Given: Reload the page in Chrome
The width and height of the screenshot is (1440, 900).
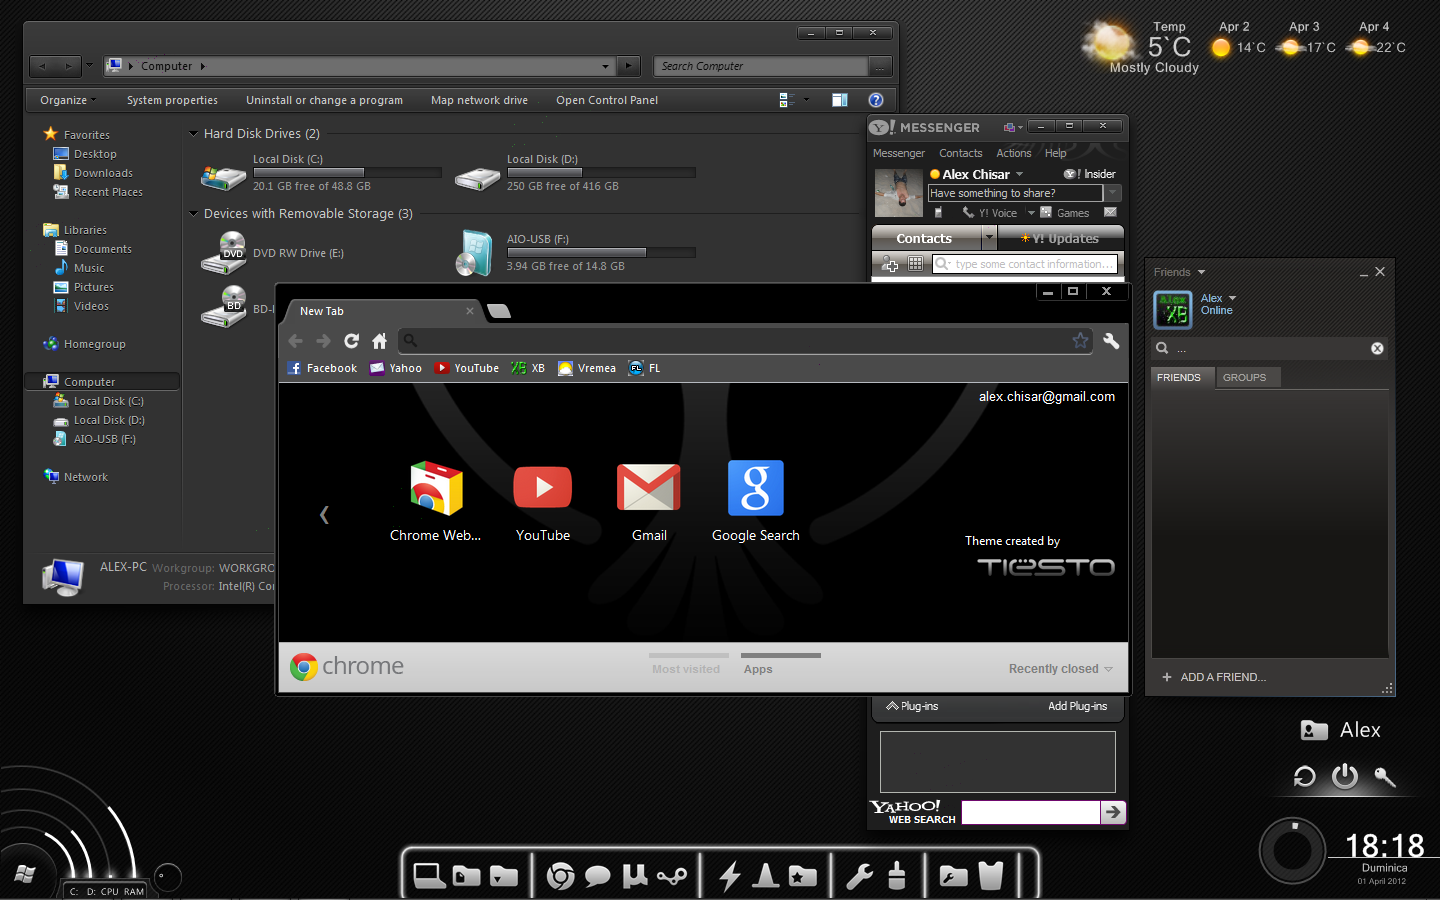Looking at the screenshot, I should click(x=351, y=341).
